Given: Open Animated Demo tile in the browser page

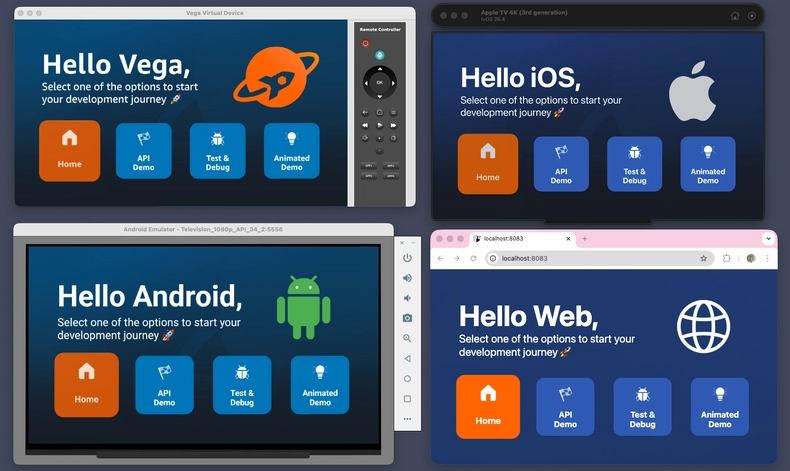Looking at the screenshot, I should 719,407.
